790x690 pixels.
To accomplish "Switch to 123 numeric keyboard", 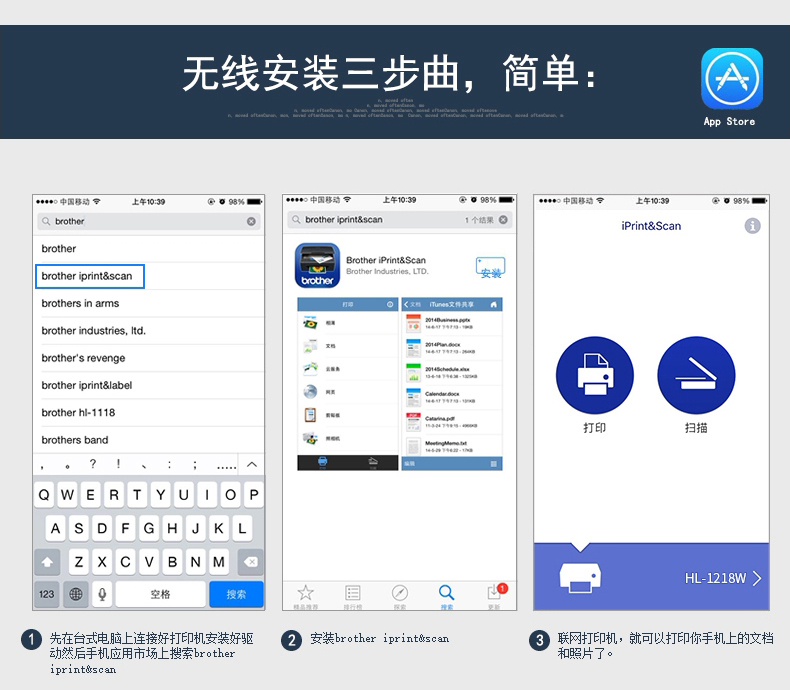I will pyautogui.click(x=47, y=594).
